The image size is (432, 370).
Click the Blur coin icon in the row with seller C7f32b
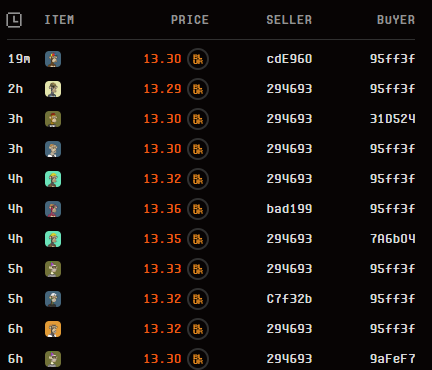coord(198,299)
